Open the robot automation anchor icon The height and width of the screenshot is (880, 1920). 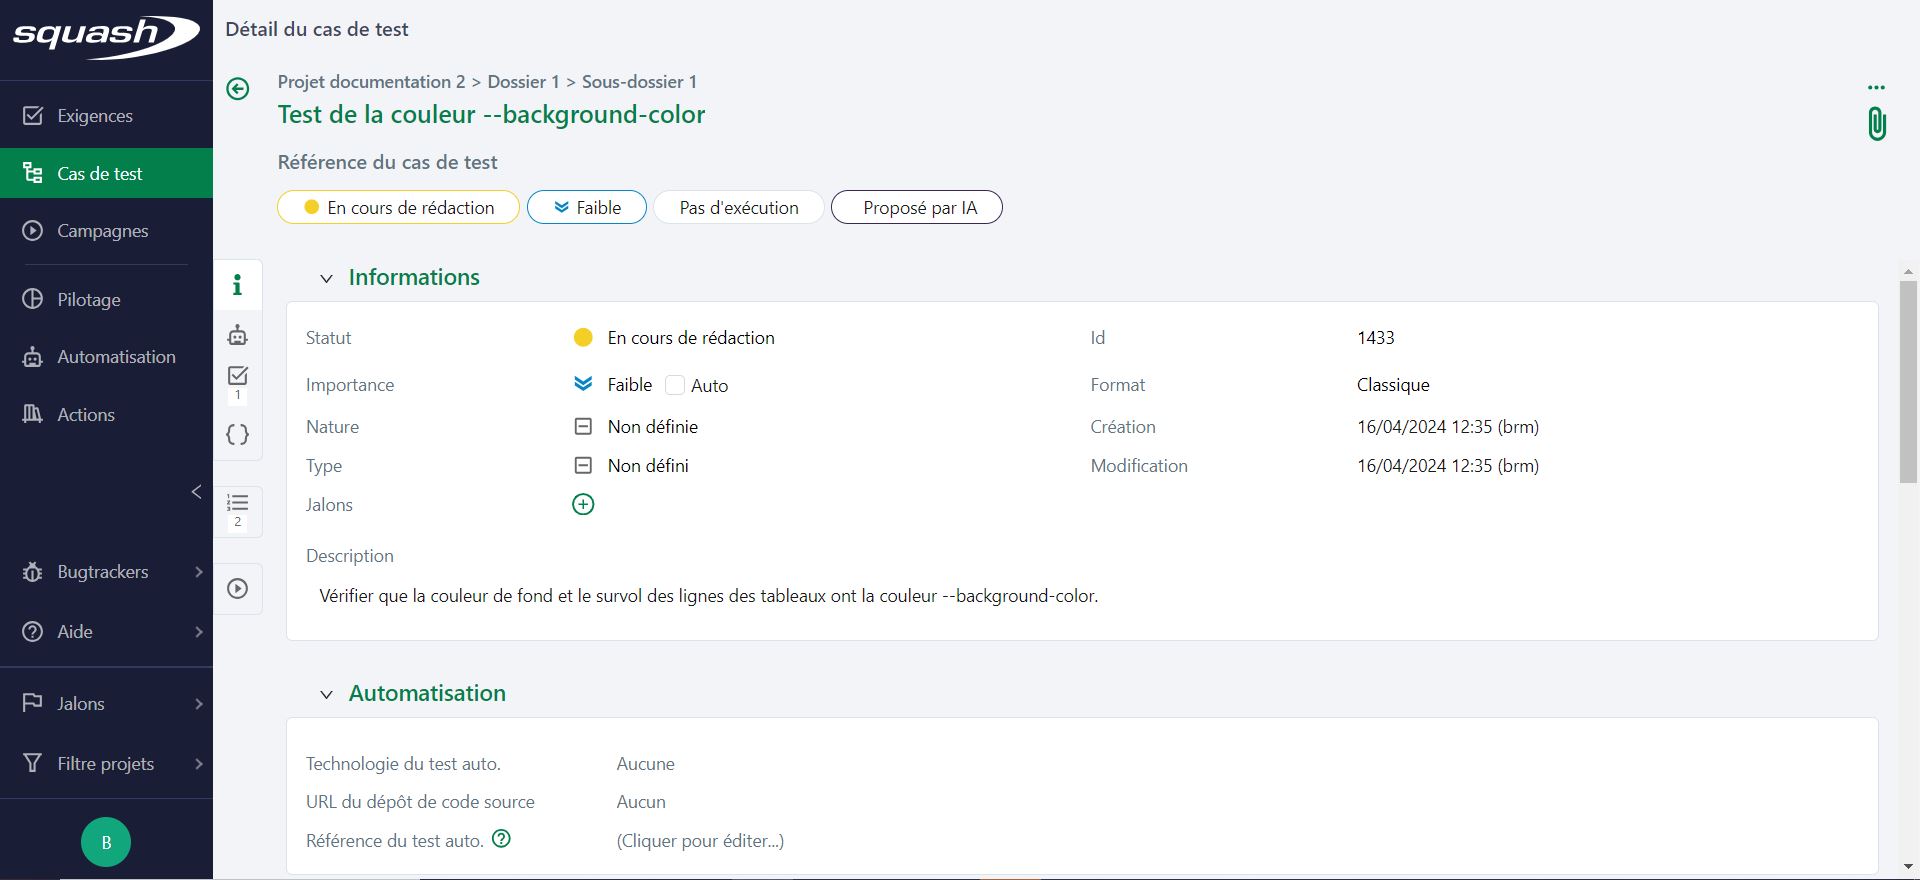tap(238, 335)
